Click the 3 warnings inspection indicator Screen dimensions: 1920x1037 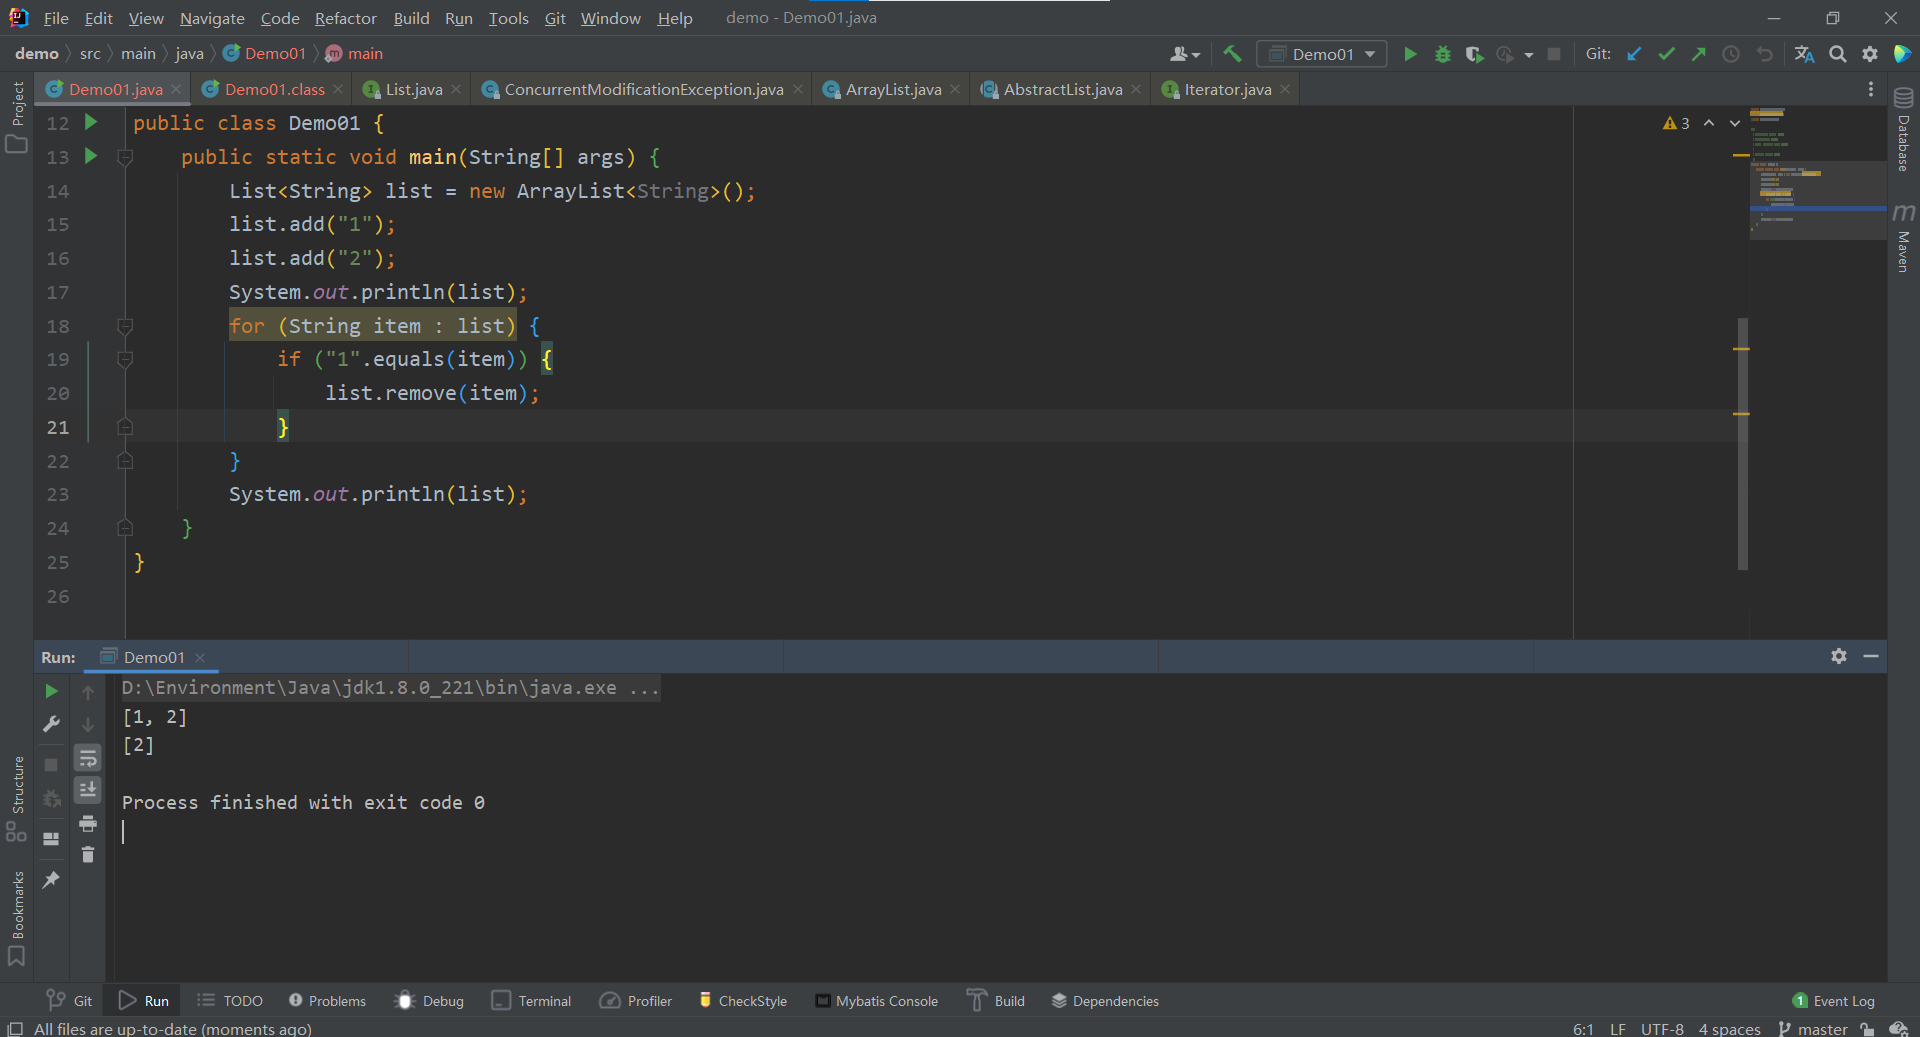(x=1676, y=123)
